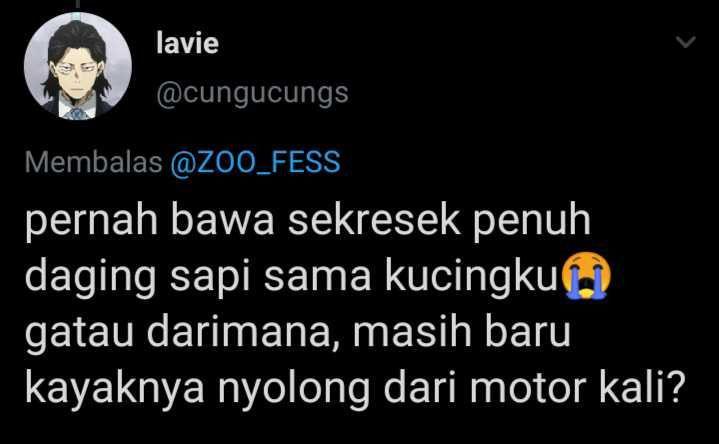Click the crying face emoji

point(586,276)
